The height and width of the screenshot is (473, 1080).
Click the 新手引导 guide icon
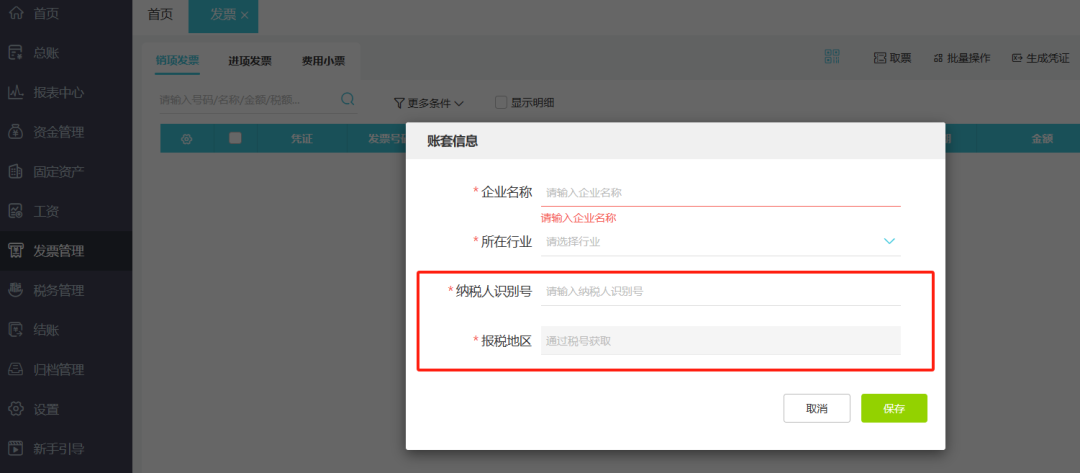(x=16, y=449)
